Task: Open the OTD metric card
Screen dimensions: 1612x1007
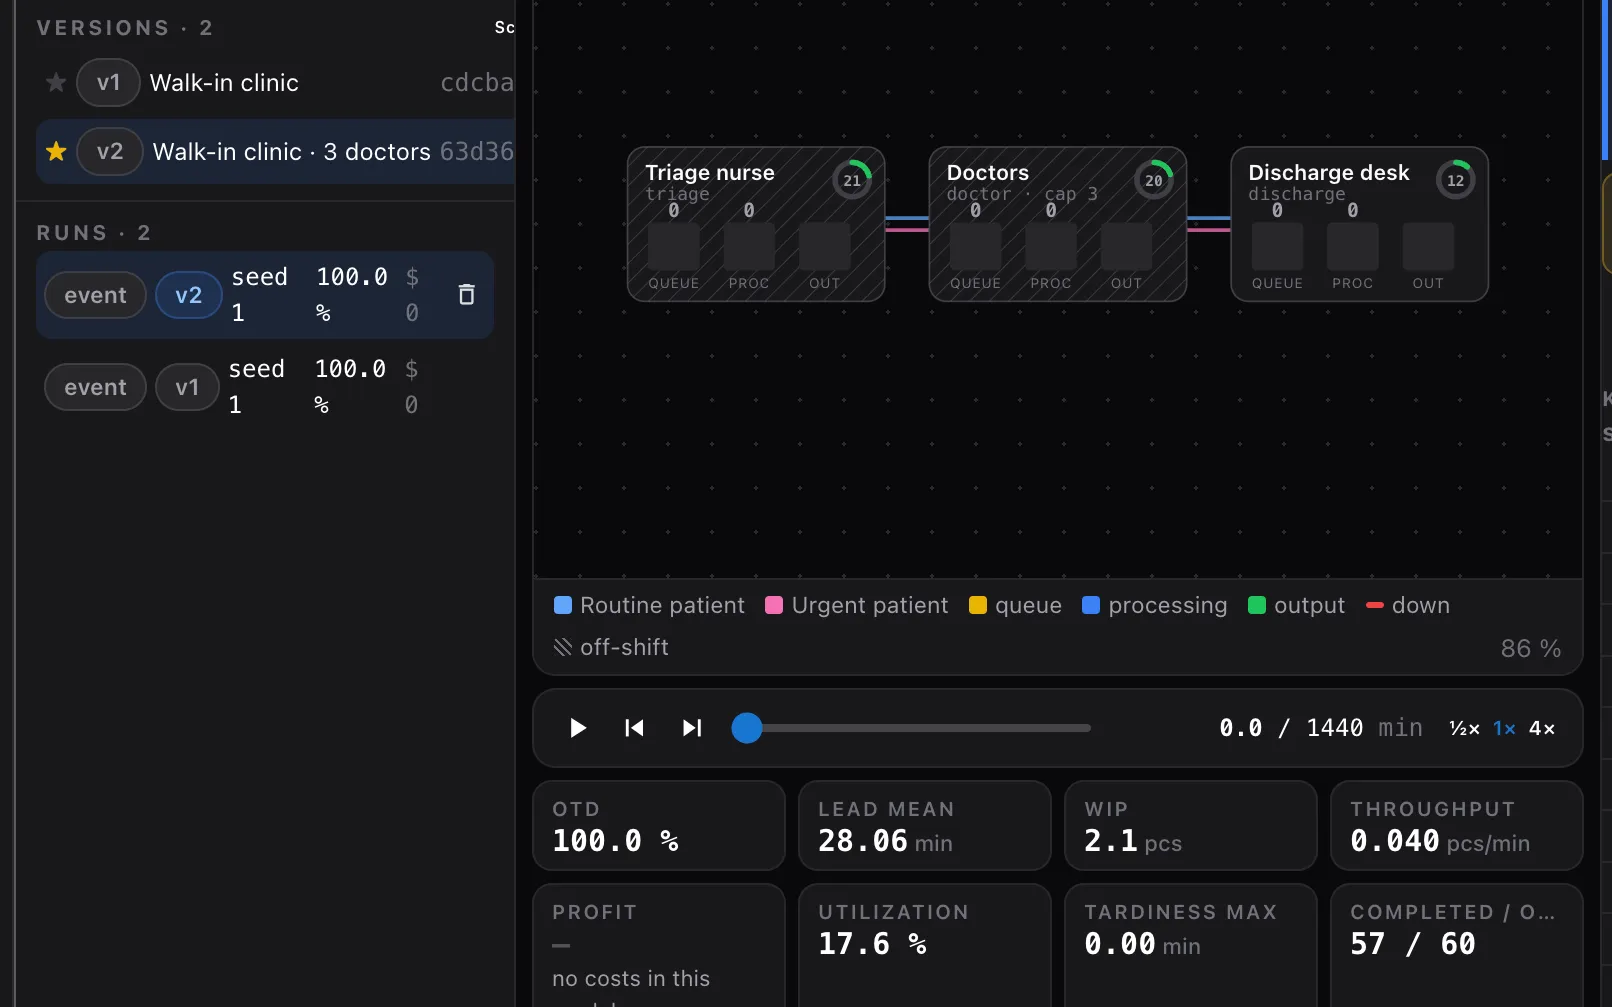Action: [x=659, y=826]
